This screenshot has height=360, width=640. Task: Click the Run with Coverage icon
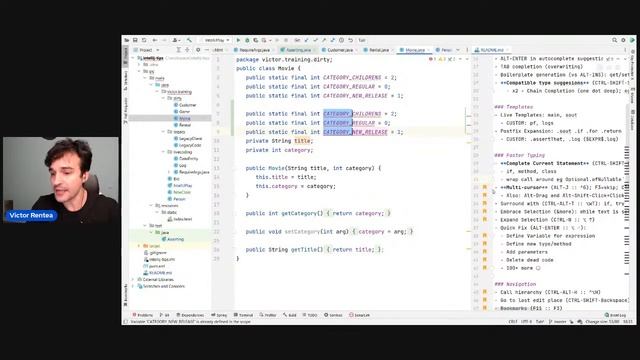click(256, 40)
